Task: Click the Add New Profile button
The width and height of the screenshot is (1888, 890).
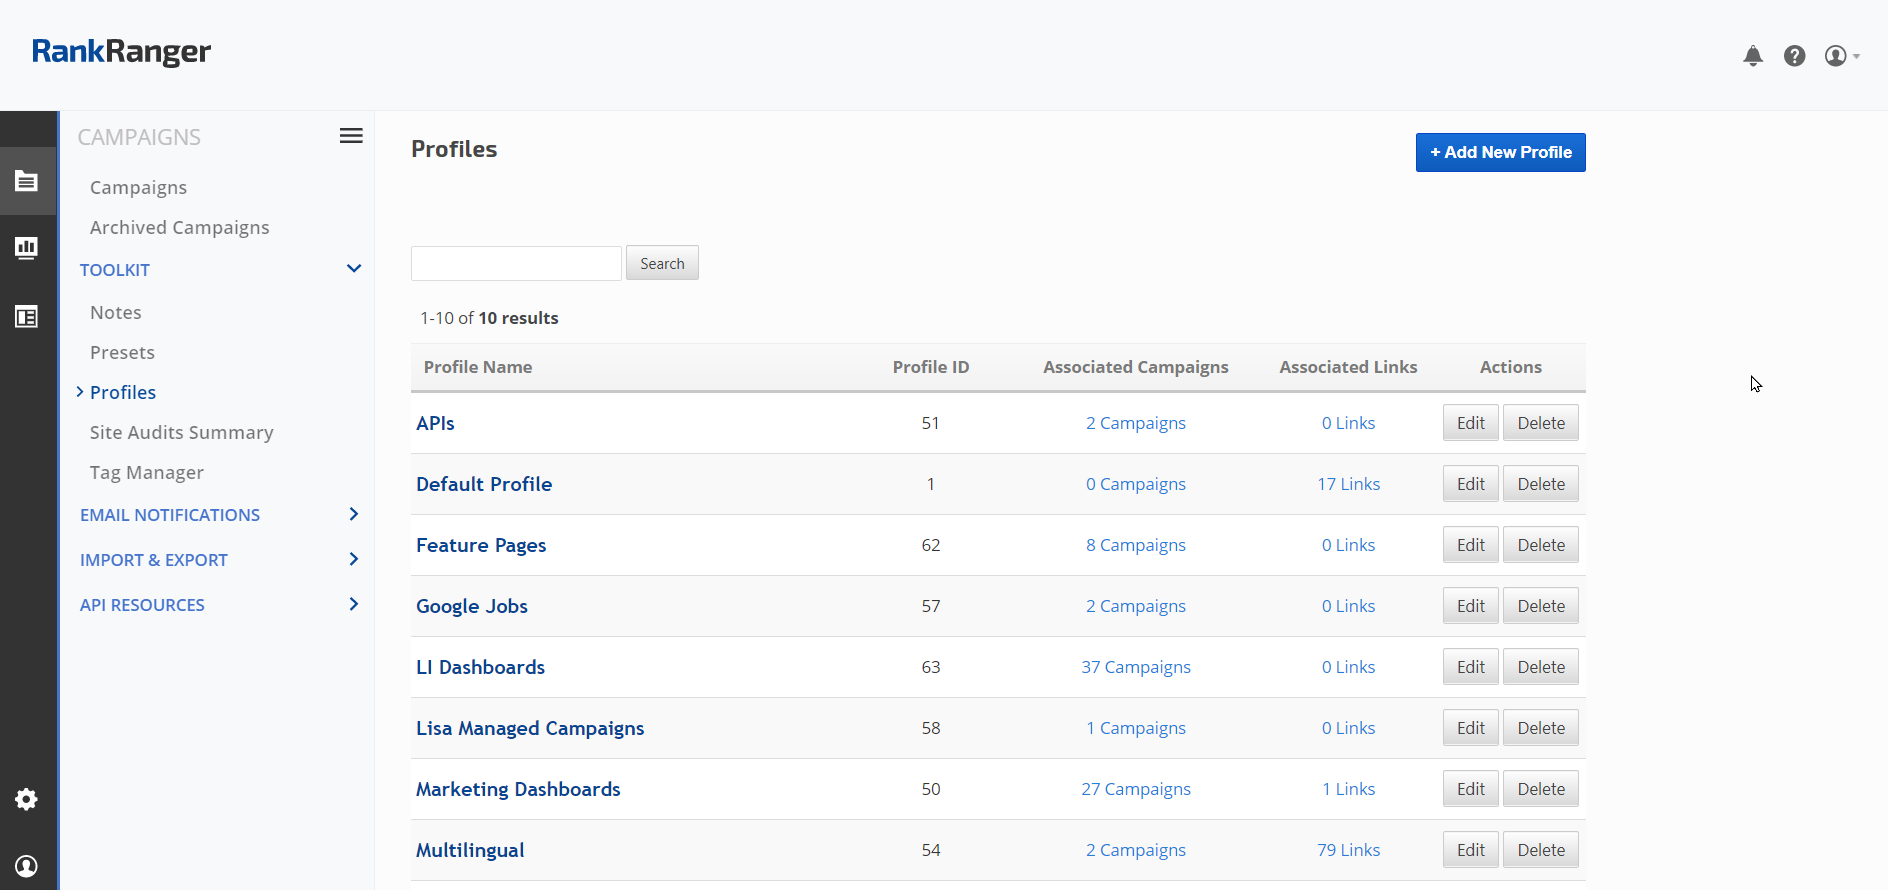Action: click(1500, 152)
